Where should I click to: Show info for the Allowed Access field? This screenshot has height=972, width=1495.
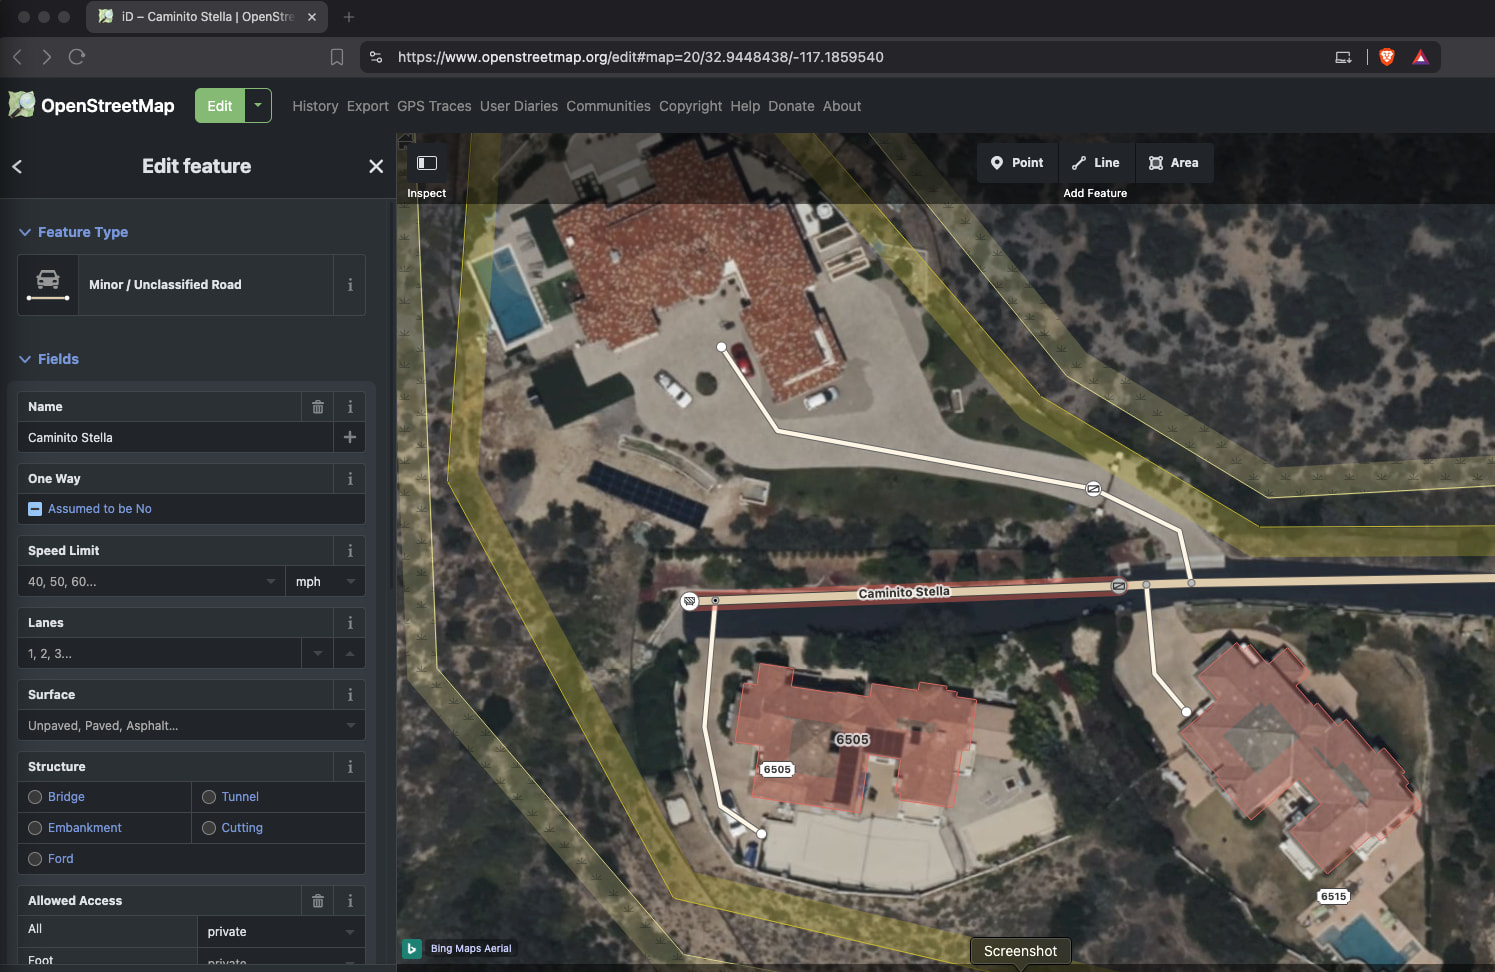[x=350, y=901]
